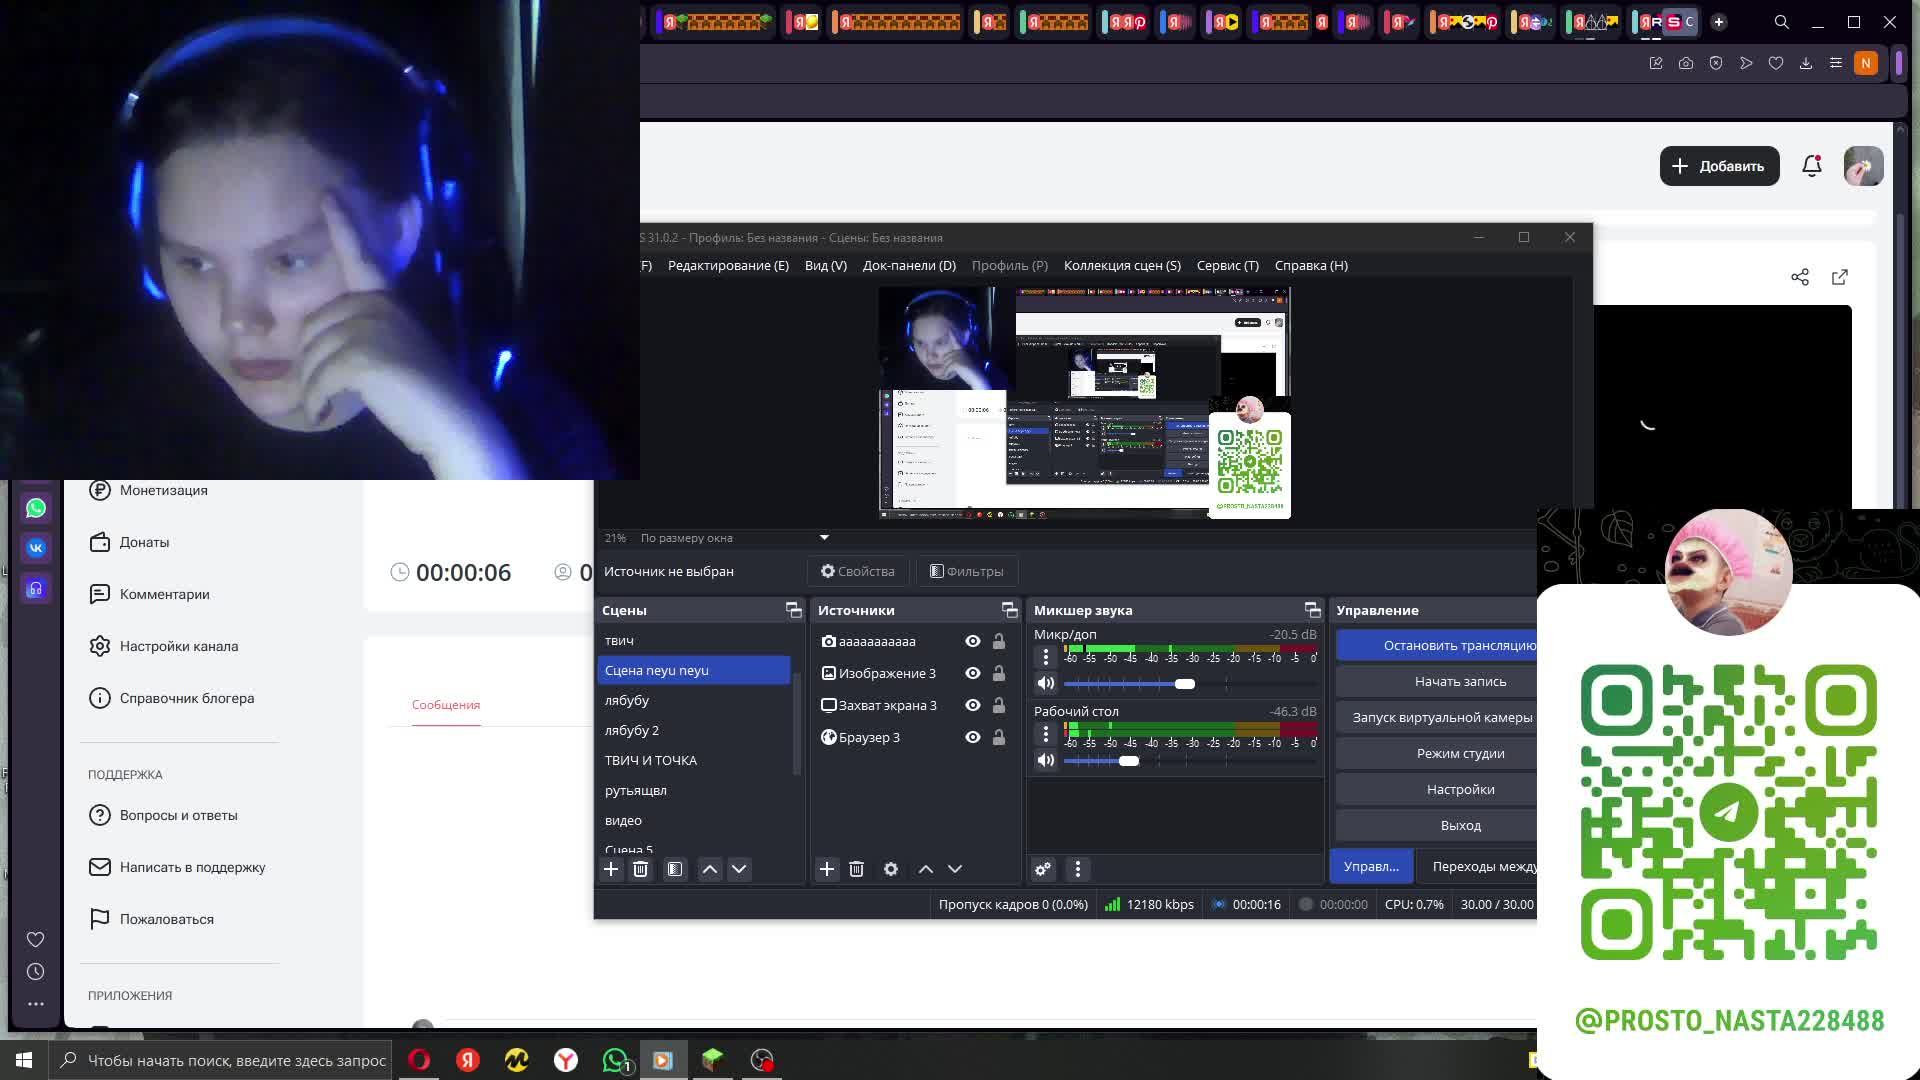Click the notification bell icon
Screen dimensions: 1920x1080
[x=1811, y=166]
